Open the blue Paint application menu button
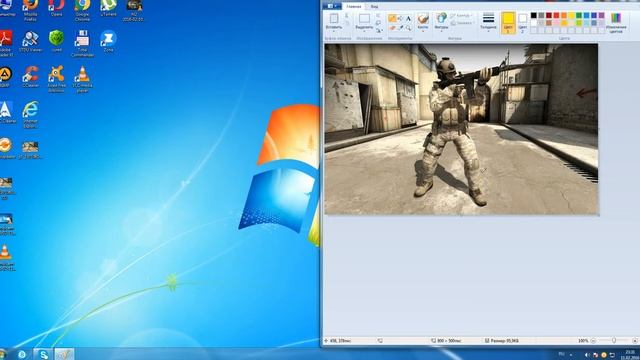The width and height of the screenshot is (640, 360). click(331, 6)
